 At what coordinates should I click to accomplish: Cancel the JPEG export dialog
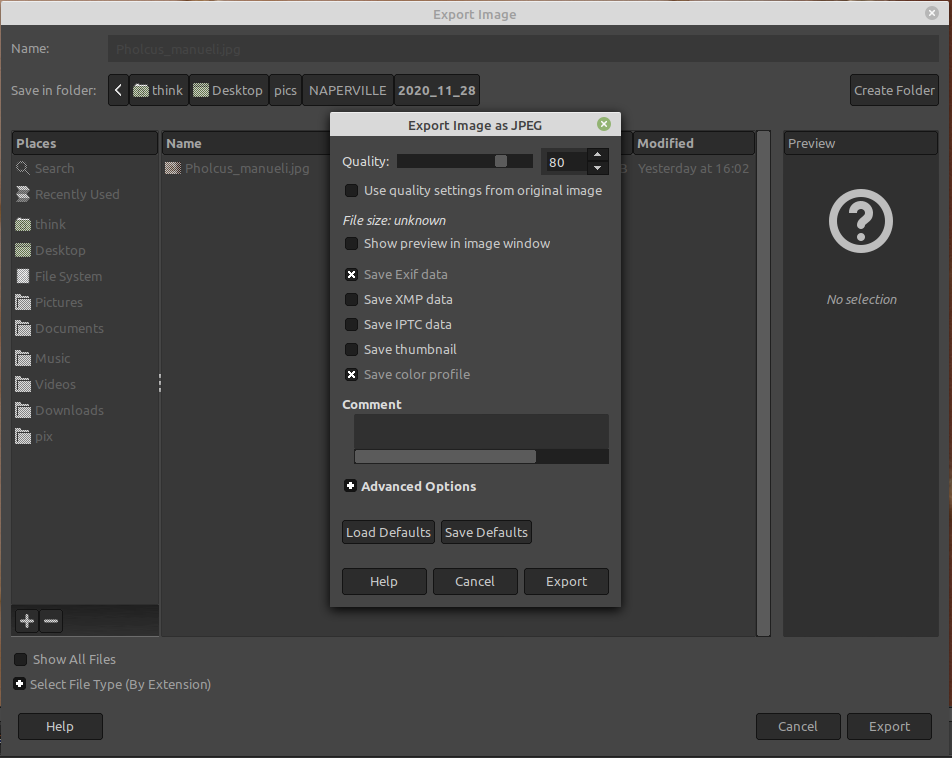tap(475, 581)
